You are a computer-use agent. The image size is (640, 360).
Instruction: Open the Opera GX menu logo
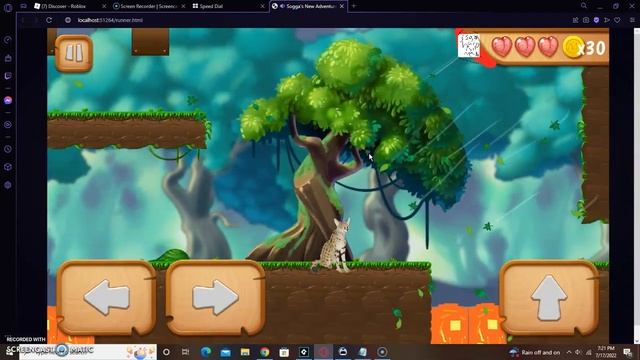(x=8, y=7)
